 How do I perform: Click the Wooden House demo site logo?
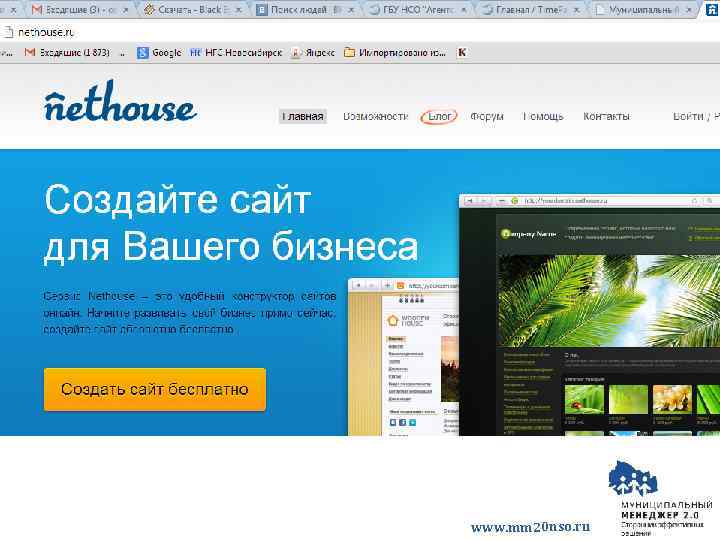pyautogui.click(x=409, y=320)
